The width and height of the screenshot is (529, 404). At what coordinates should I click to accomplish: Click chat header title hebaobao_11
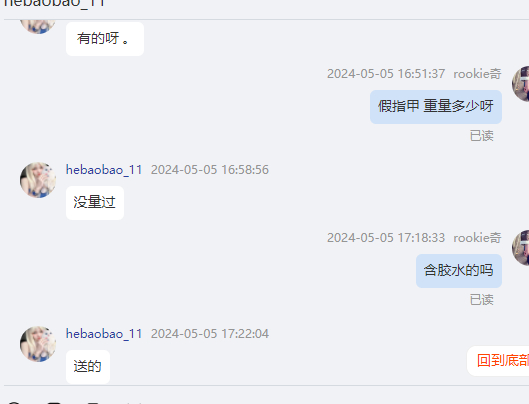(x=54, y=3)
